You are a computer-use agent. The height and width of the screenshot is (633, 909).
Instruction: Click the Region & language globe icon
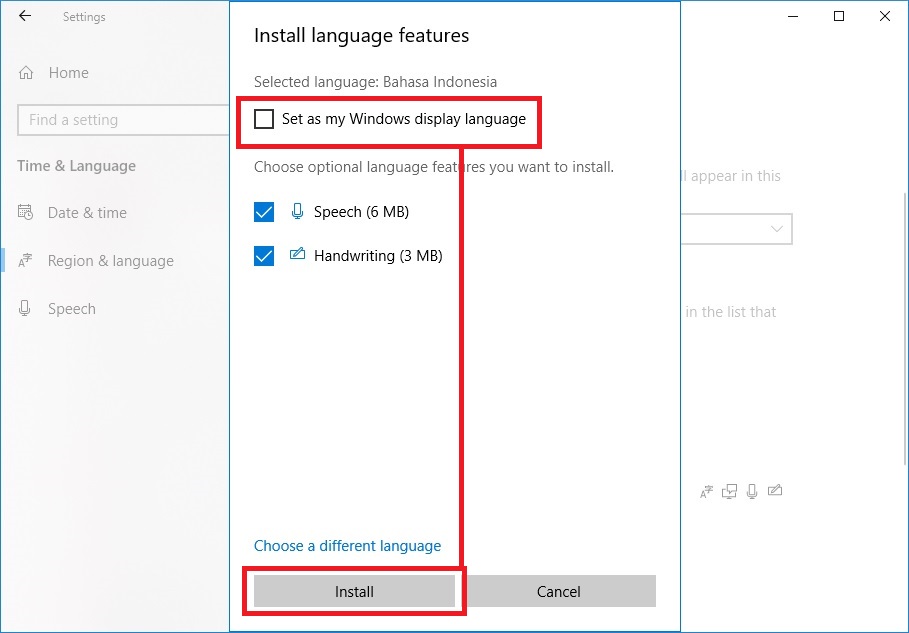click(x=24, y=261)
